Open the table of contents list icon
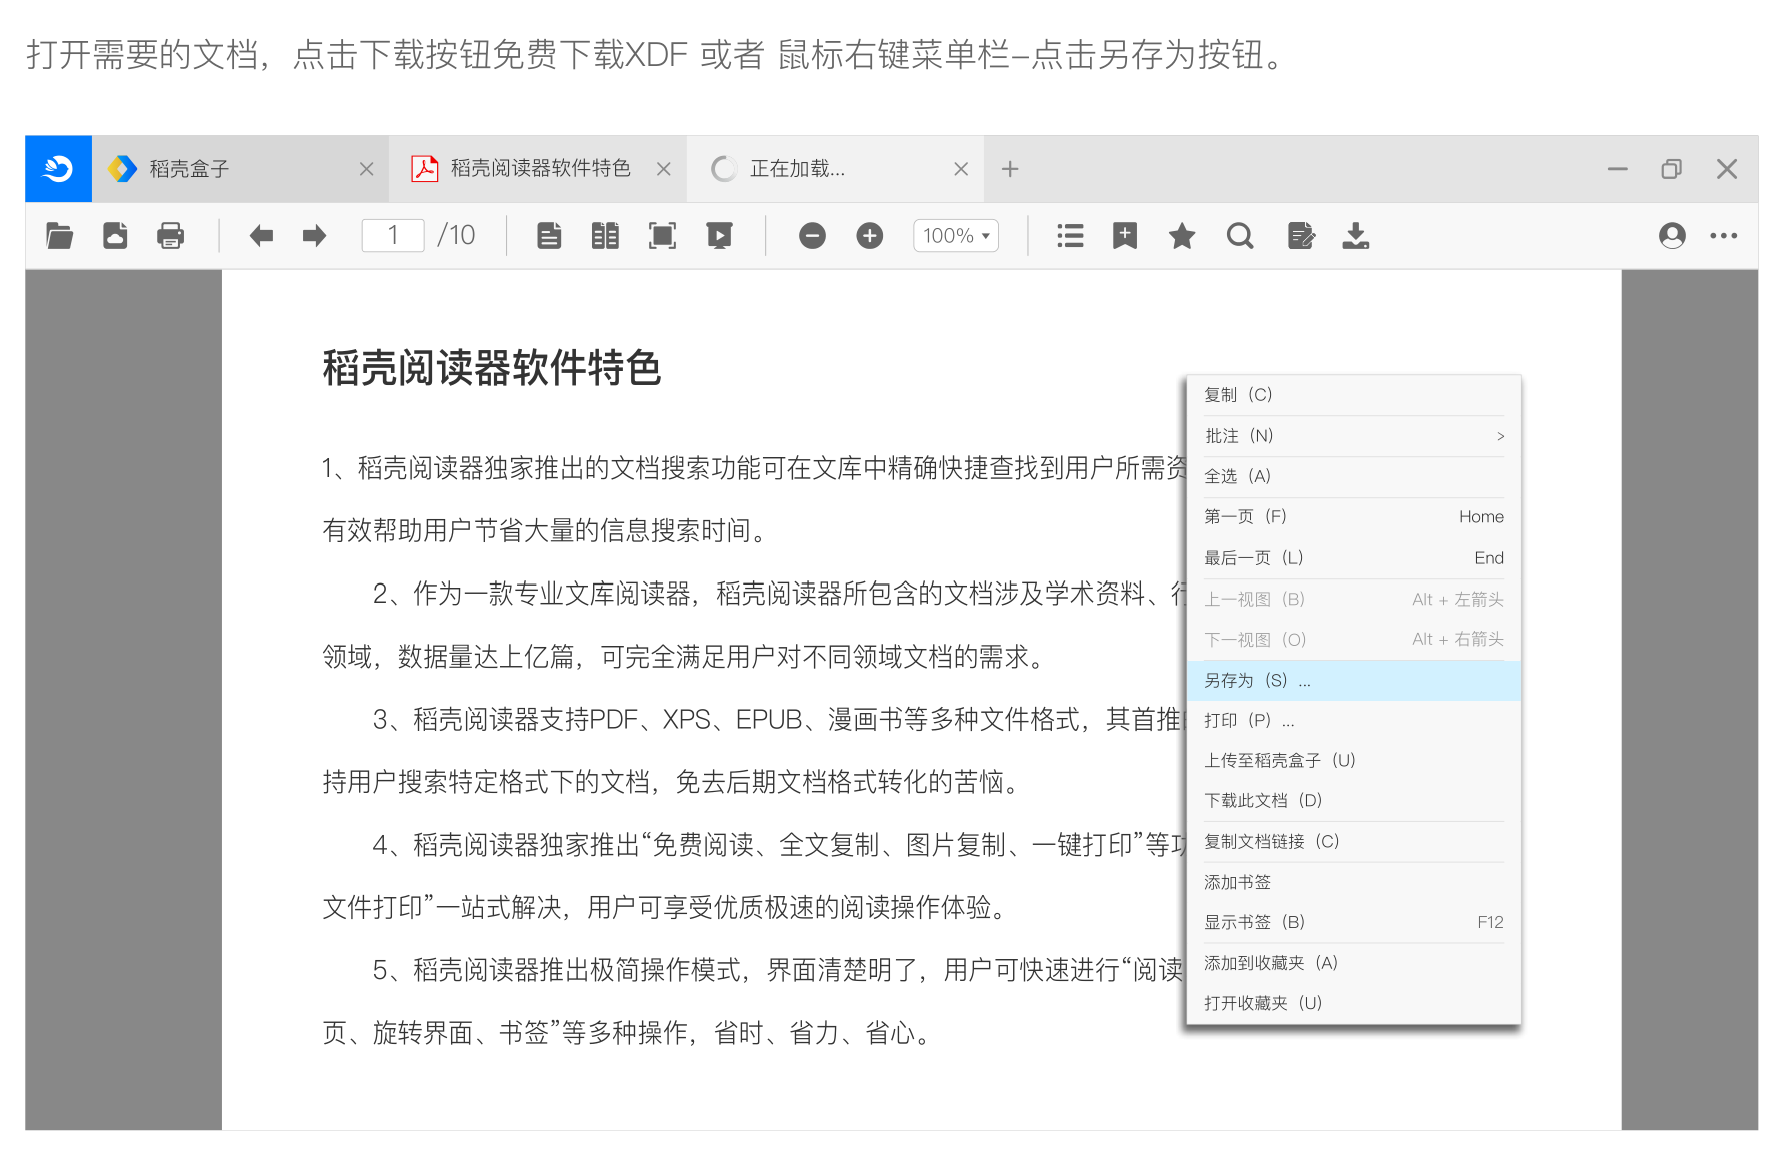Screen dimensions: 1782x1164 [x=1070, y=236]
